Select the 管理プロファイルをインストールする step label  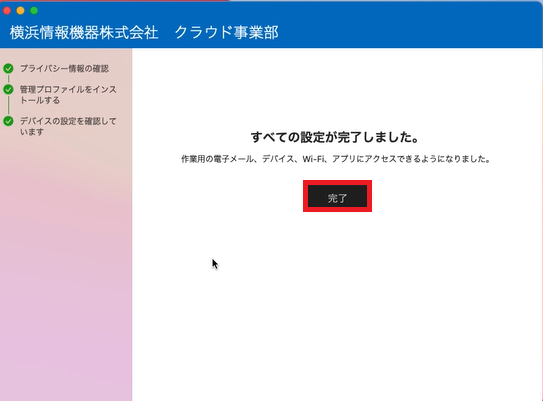(68, 95)
